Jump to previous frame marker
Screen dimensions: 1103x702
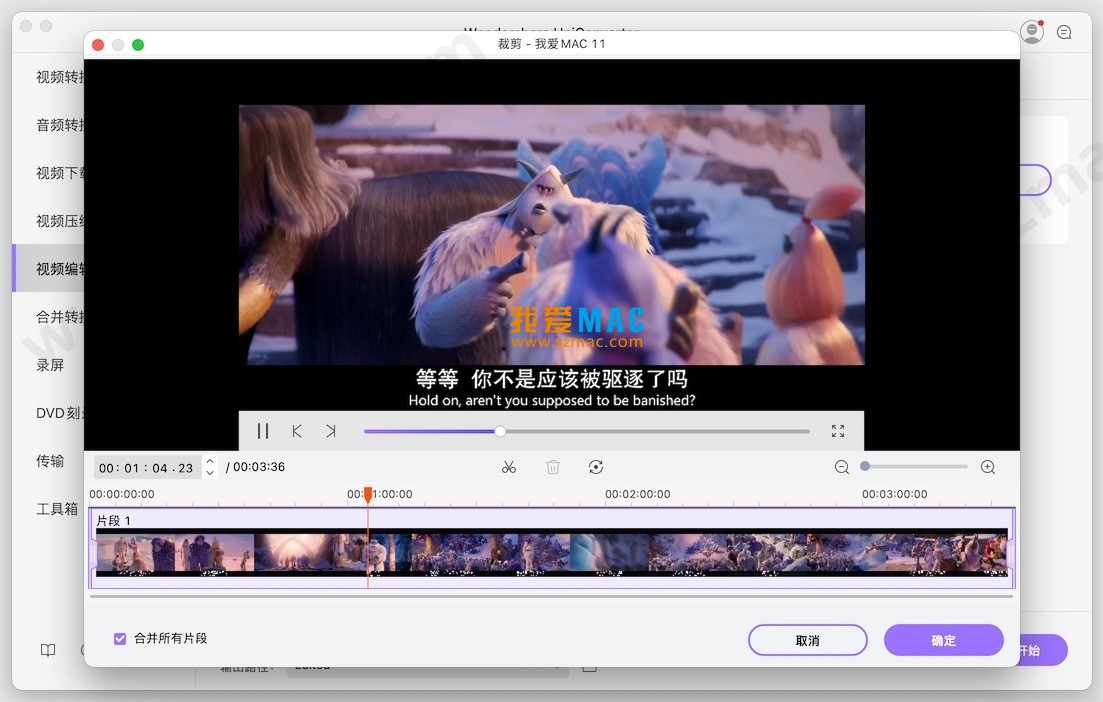pos(297,430)
